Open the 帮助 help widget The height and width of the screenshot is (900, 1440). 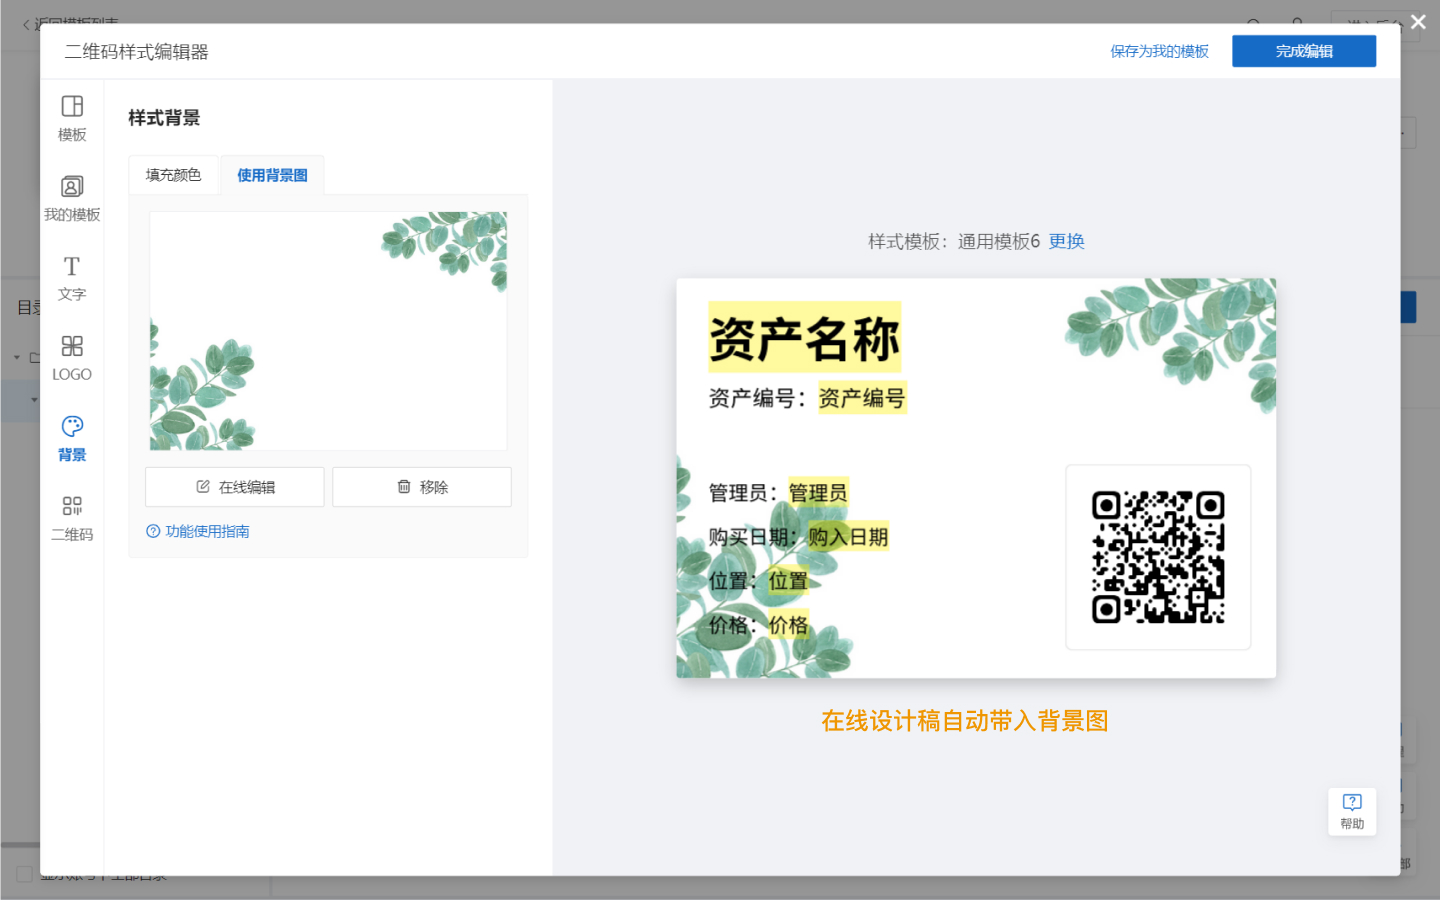tap(1352, 811)
